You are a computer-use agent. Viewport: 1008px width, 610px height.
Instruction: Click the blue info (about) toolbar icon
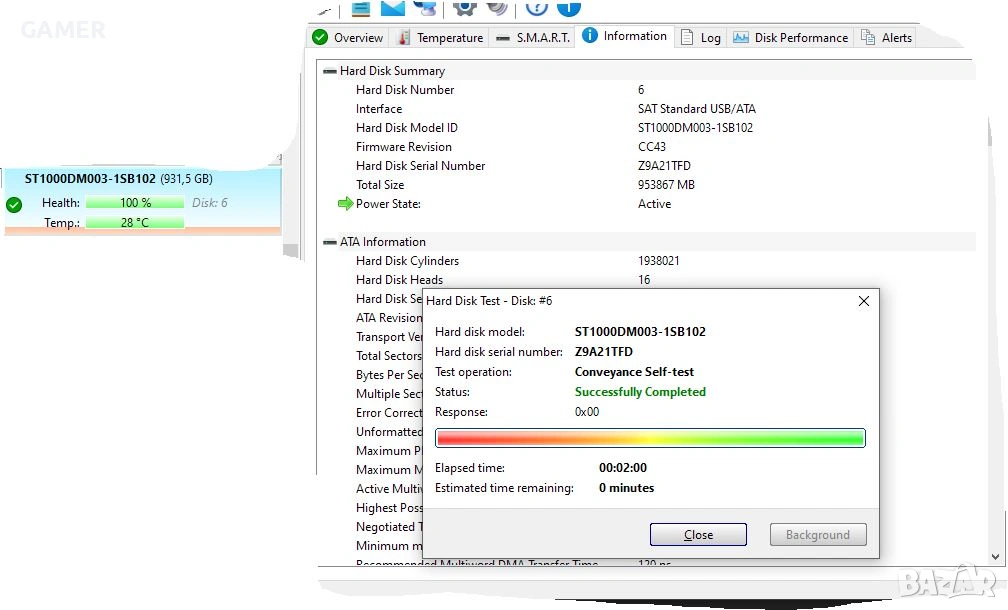coord(568,7)
